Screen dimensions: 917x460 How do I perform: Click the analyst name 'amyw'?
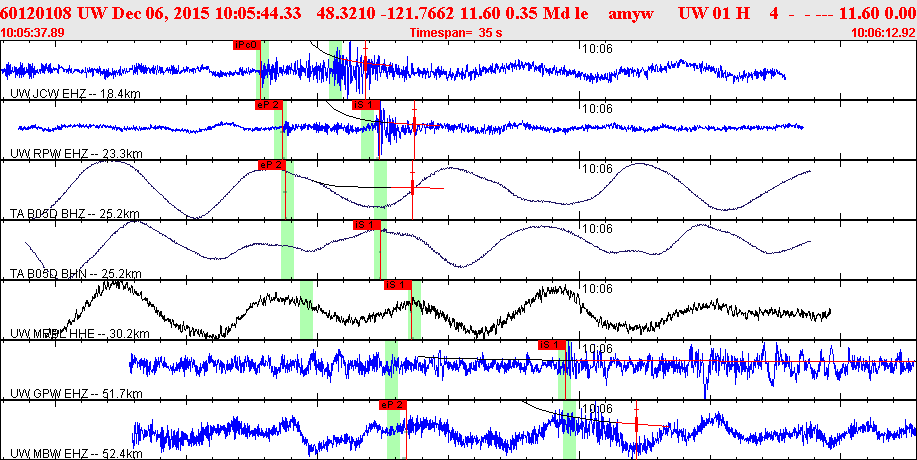(x=631, y=14)
